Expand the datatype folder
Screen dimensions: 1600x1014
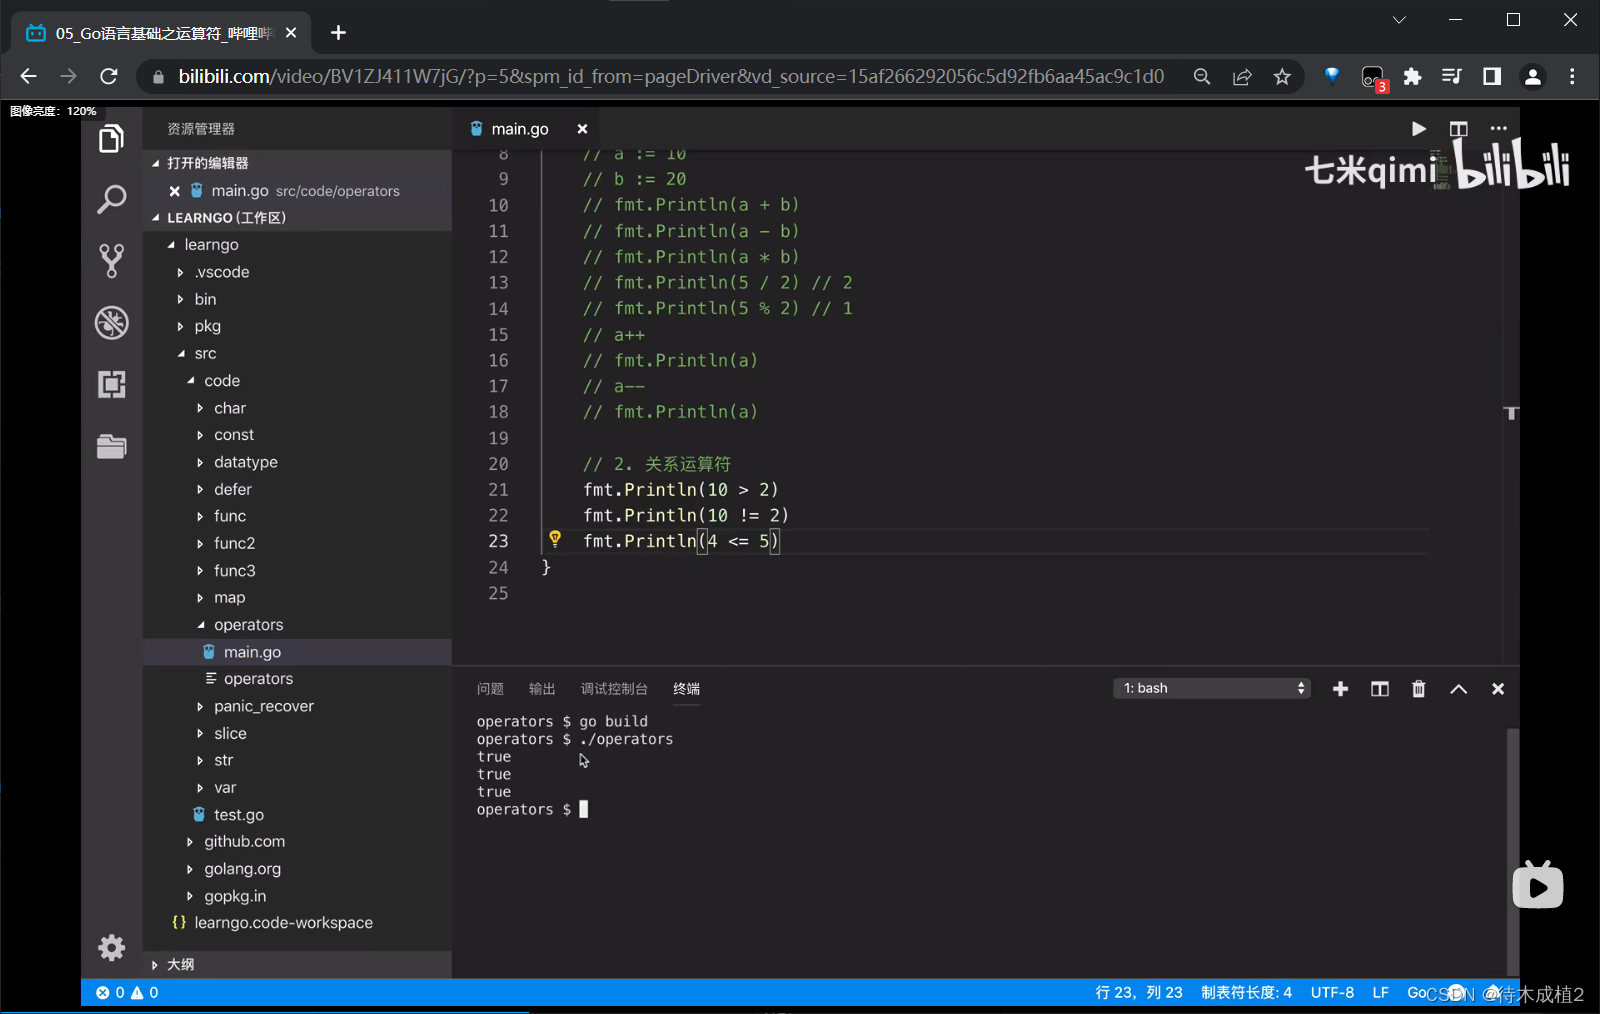pos(245,462)
